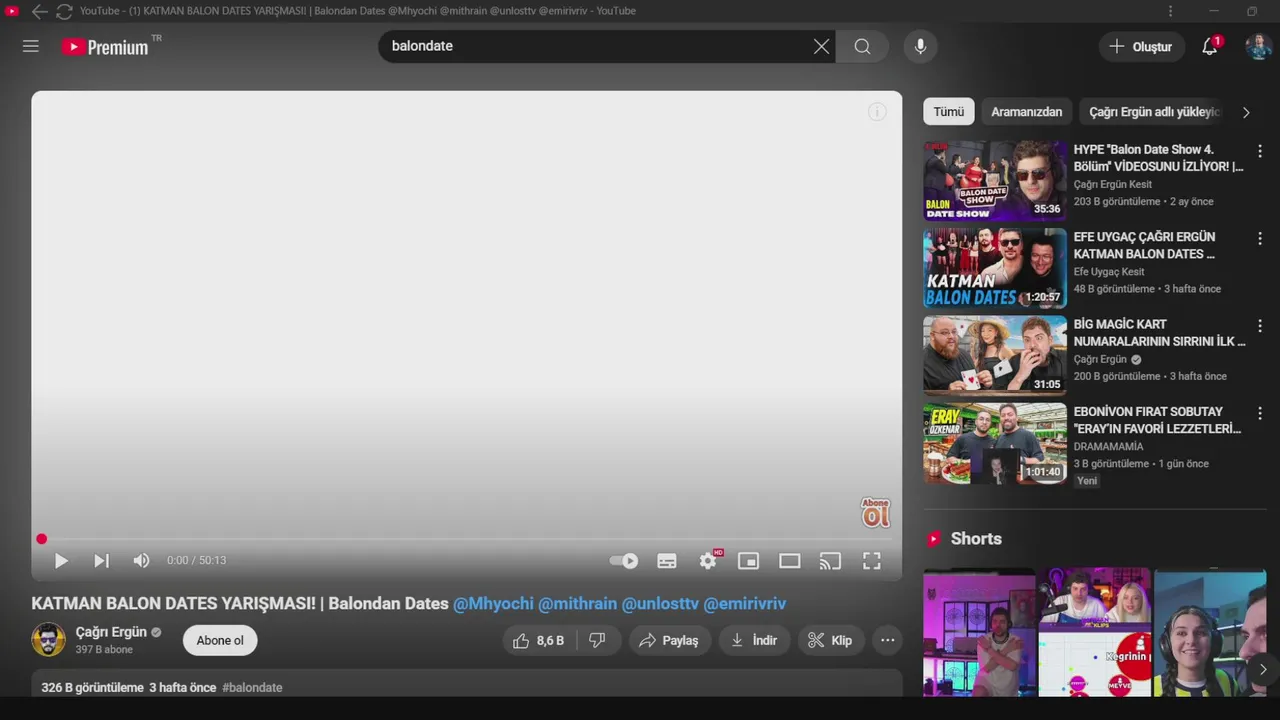Share the video with Paylaş
The height and width of the screenshot is (720, 1280).
(x=669, y=641)
